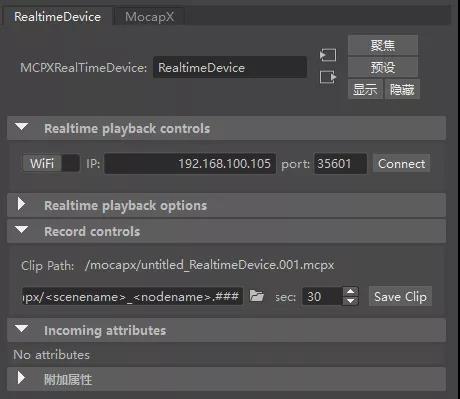Click the 预设 presets button

point(383,67)
